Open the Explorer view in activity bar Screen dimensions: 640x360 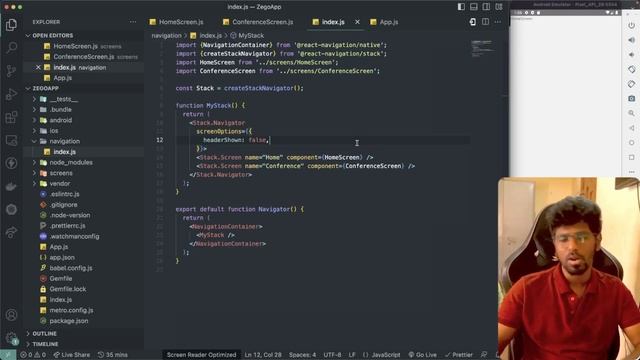(11, 25)
